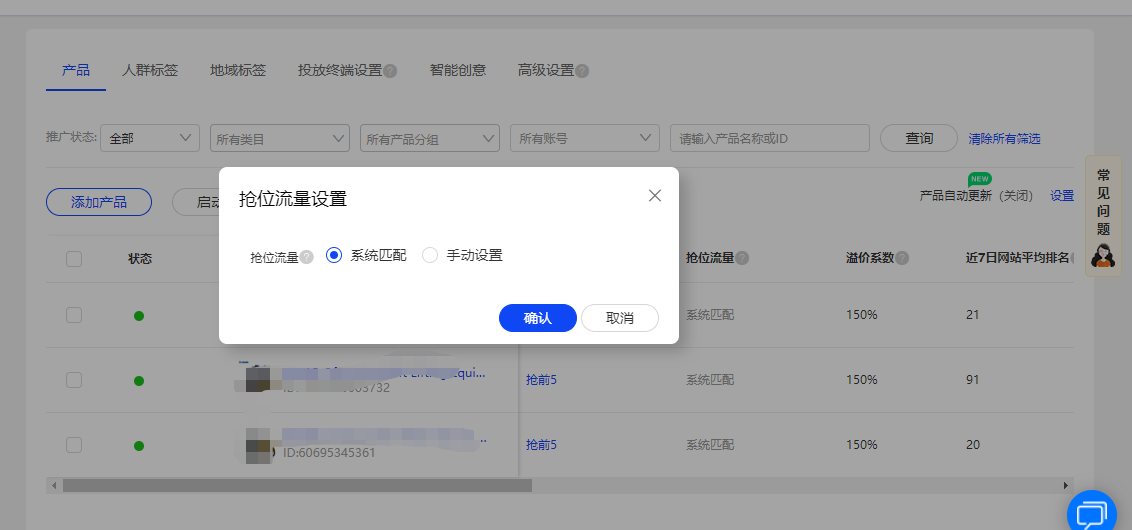This screenshot has width=1132, height=530.
Task: Click help icon next to 抢位流量 label in dialog
Action: (x=307, y=256)
